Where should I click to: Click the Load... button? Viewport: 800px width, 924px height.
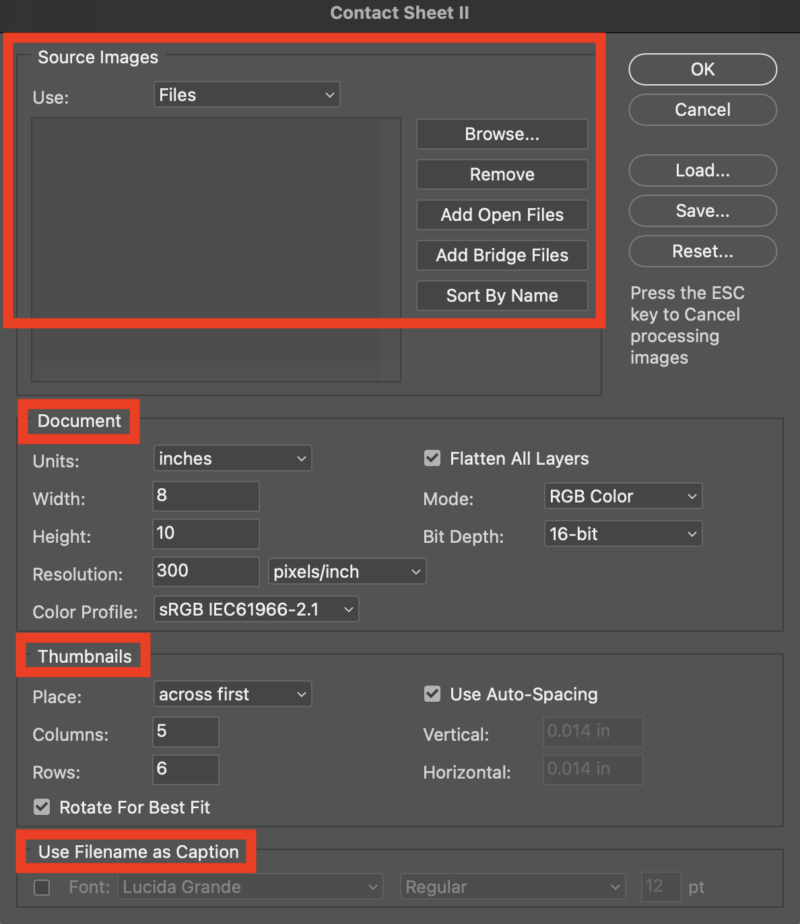[702, 171]
